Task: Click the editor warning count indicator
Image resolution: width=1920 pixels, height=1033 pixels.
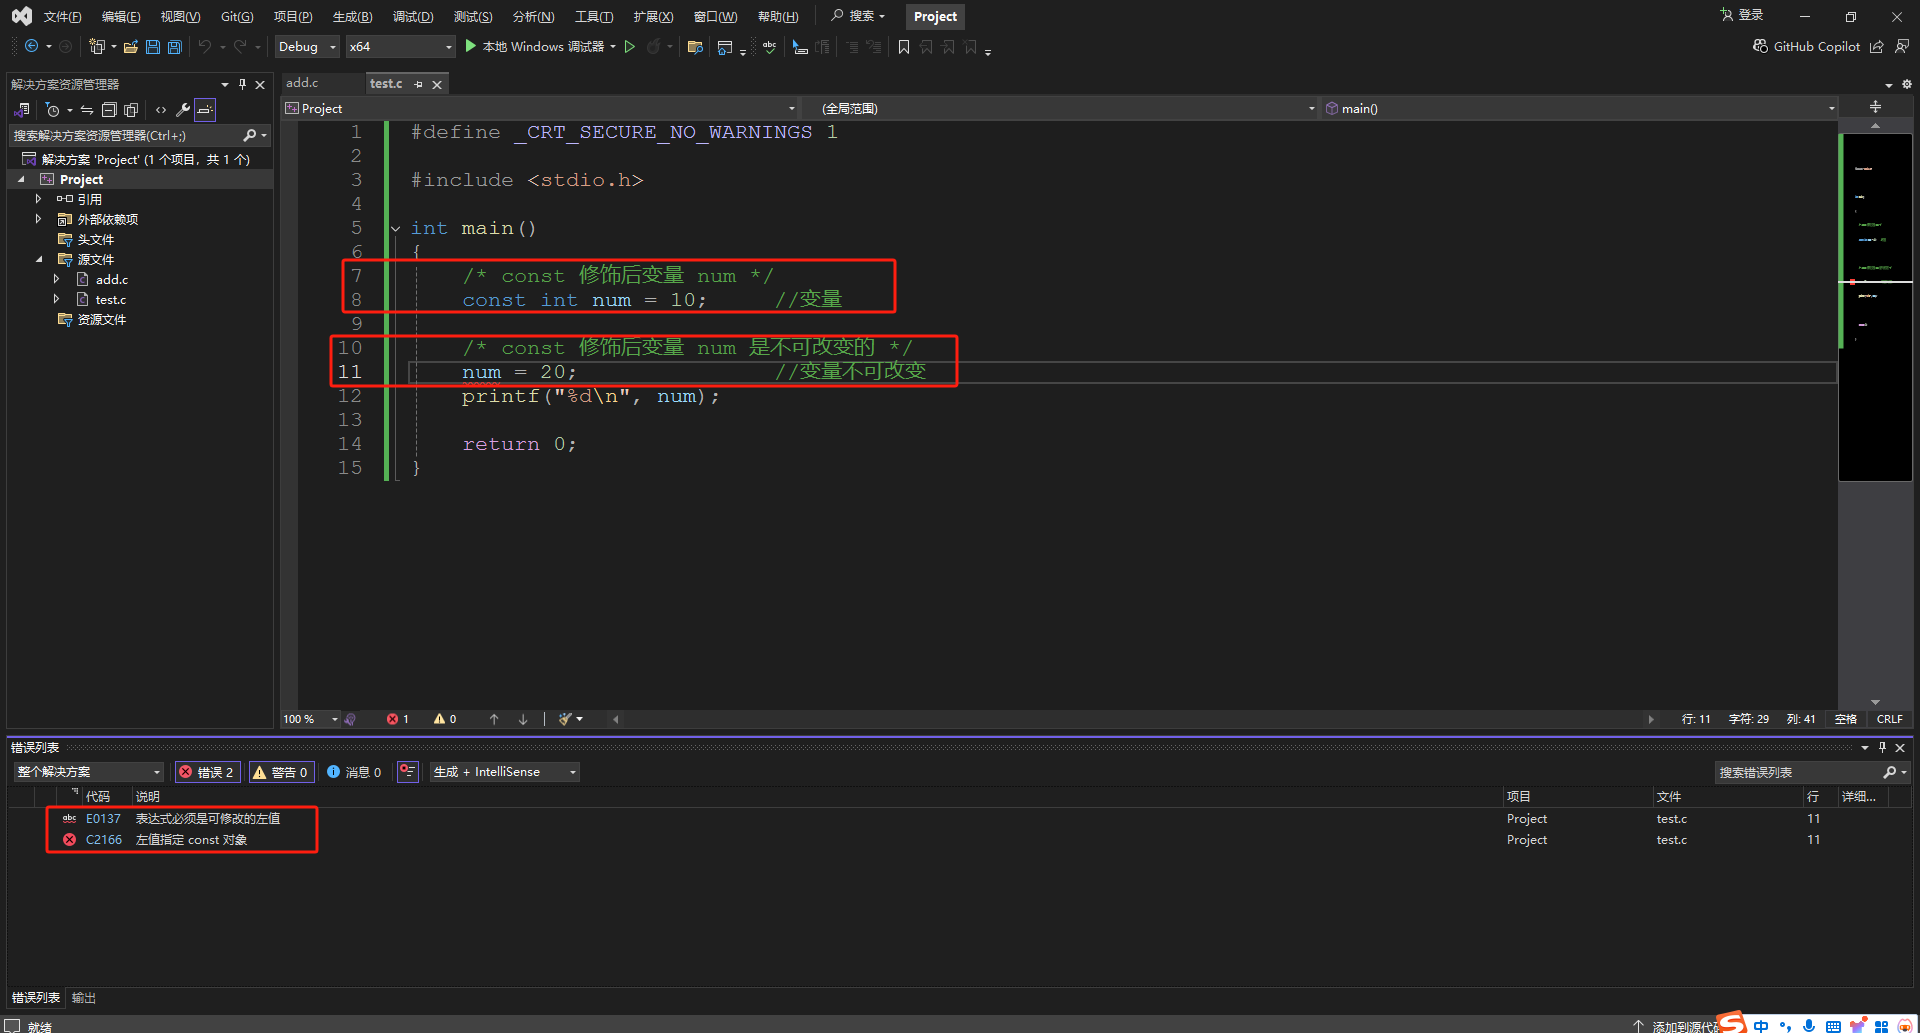Action: (445, 719)
